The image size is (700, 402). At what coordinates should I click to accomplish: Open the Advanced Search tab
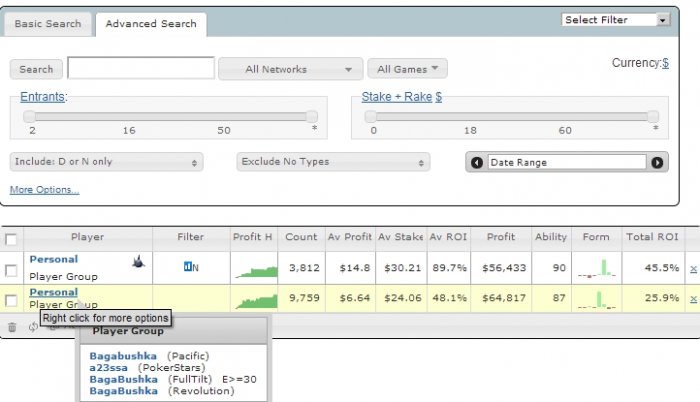point(151,24)
